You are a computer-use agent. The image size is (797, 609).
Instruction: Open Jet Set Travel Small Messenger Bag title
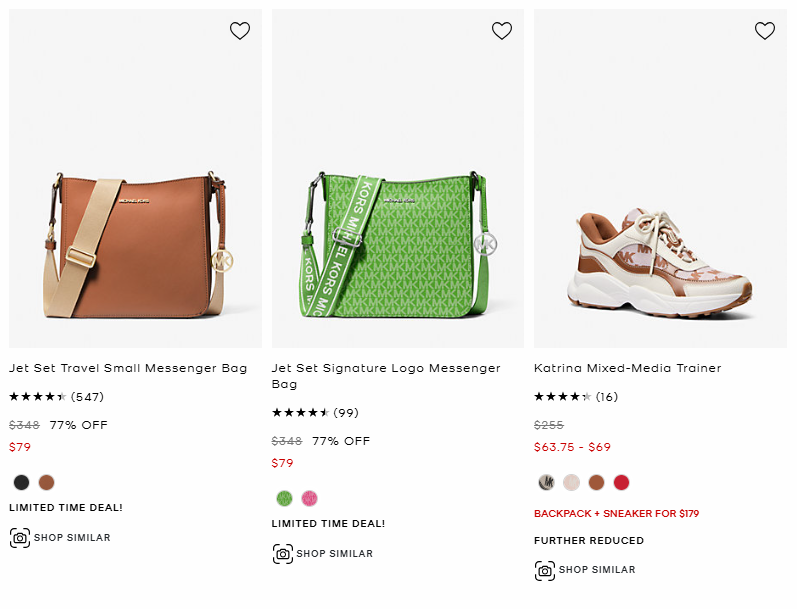(128, 368)
